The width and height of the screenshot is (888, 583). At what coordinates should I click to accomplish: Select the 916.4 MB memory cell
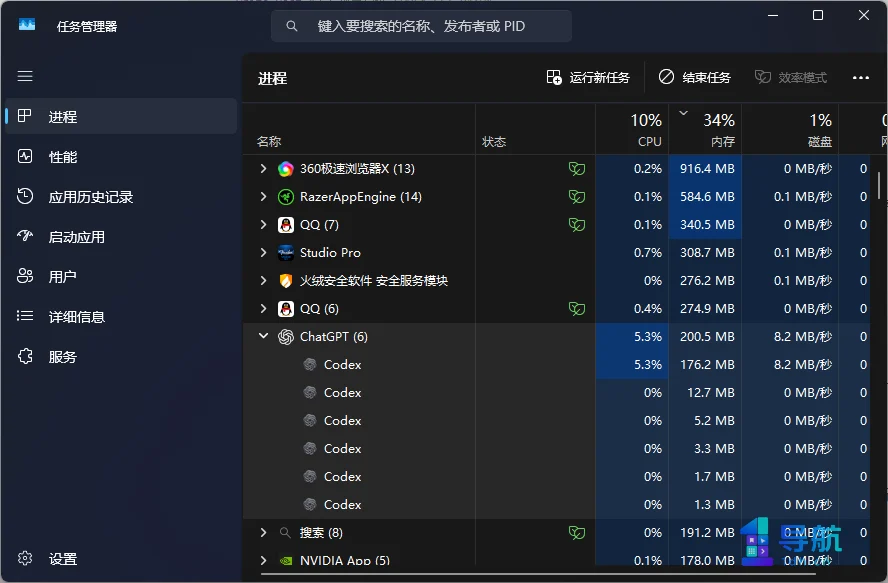(x=705, y=168)
